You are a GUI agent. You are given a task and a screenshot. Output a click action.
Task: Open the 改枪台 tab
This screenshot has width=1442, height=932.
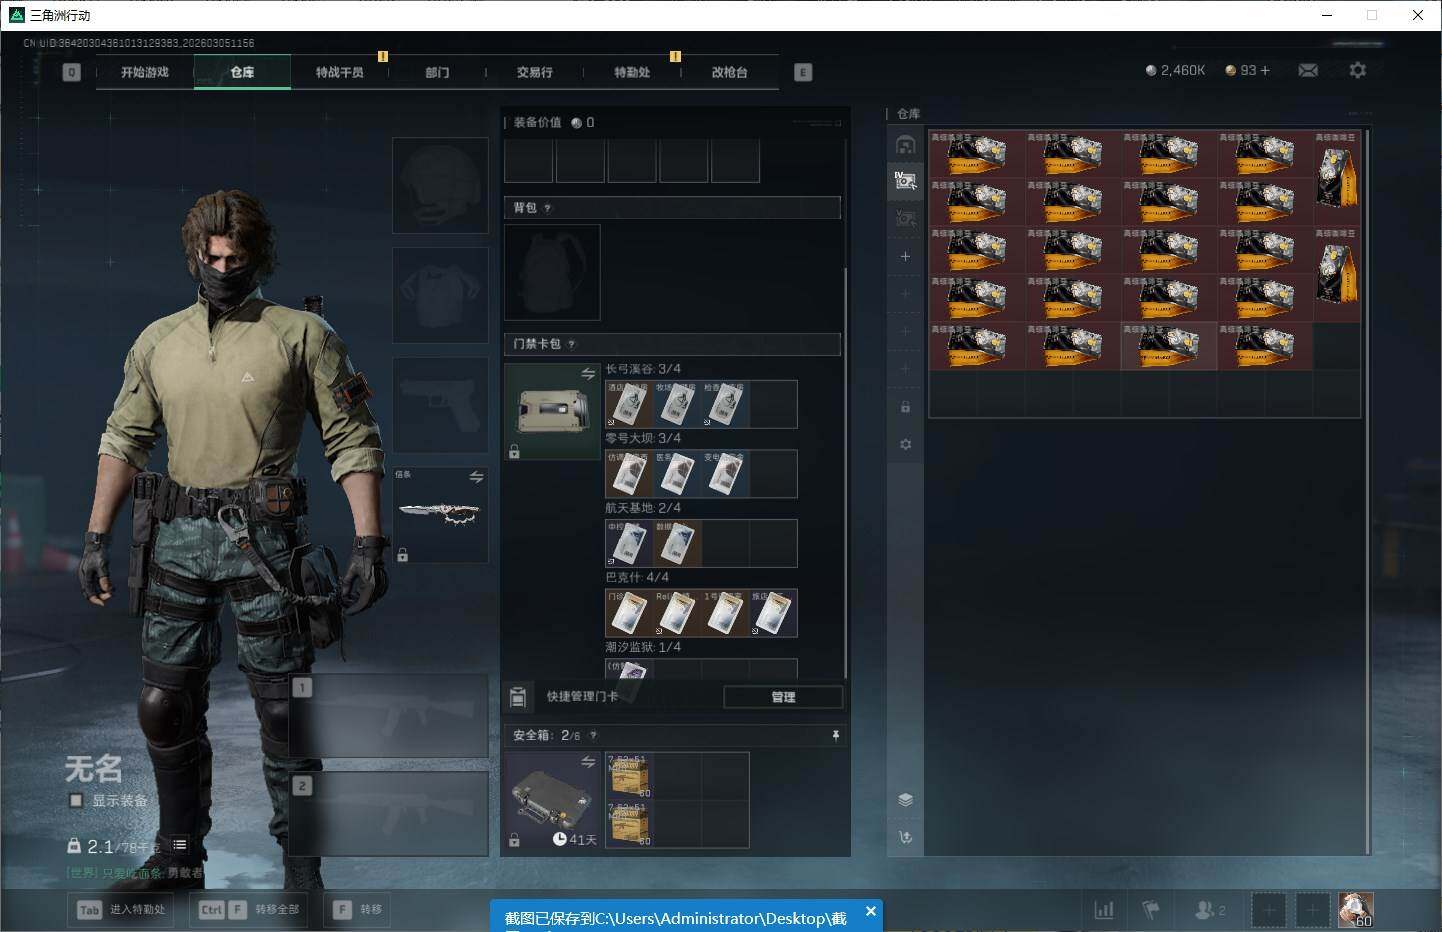pos(729,72)
